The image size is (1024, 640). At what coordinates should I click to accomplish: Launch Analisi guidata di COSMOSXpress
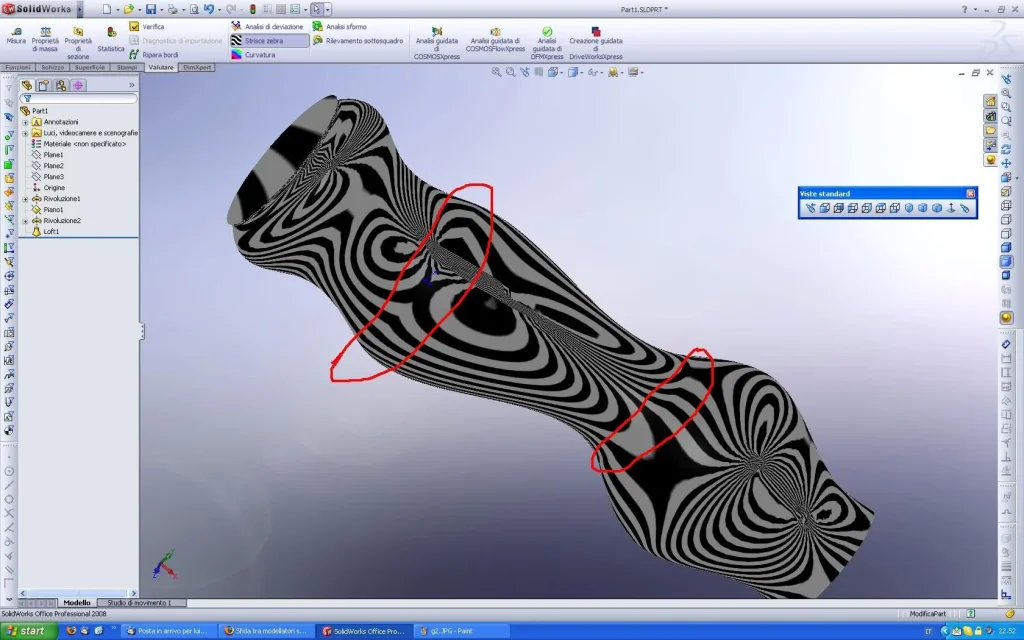[437, 43]
